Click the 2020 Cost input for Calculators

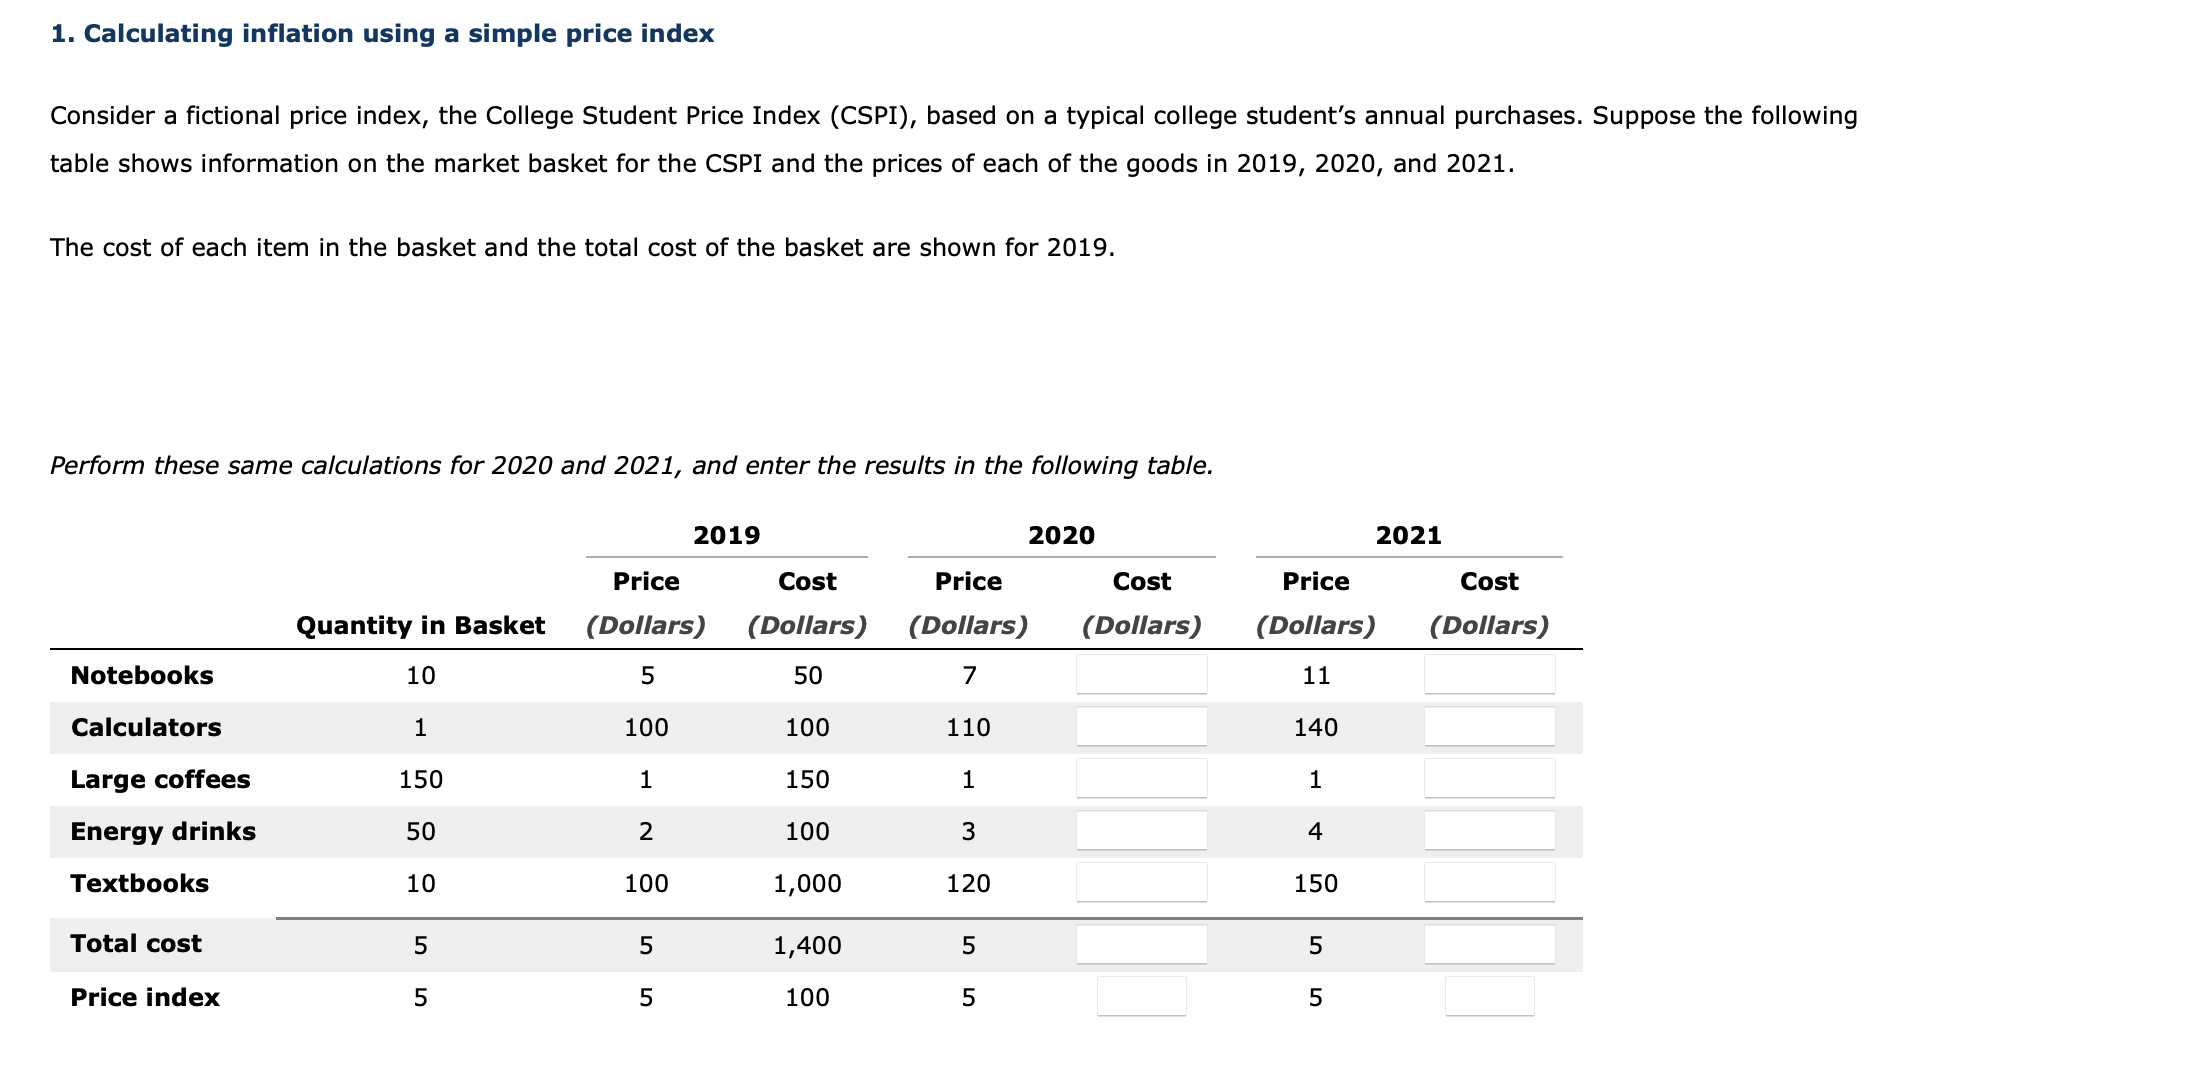point(1141,727)
